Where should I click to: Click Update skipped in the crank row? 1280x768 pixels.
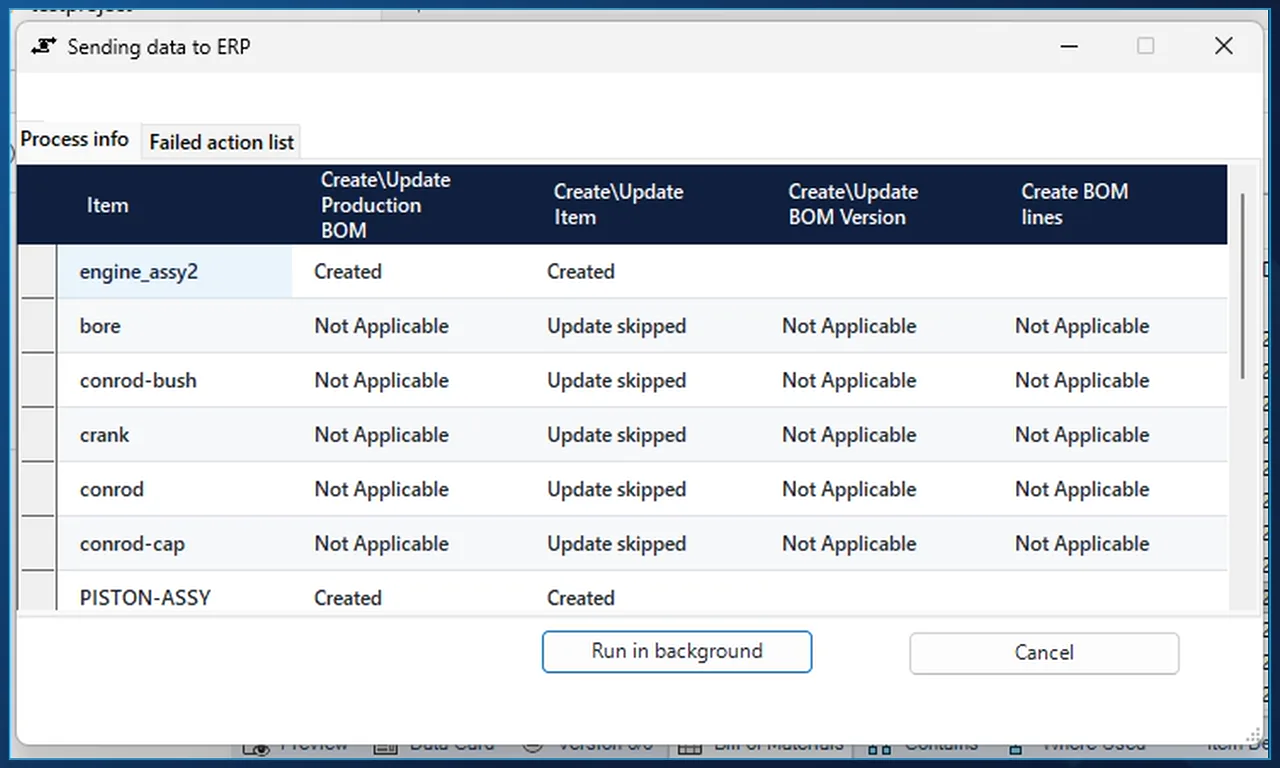[x=617, y=435]
